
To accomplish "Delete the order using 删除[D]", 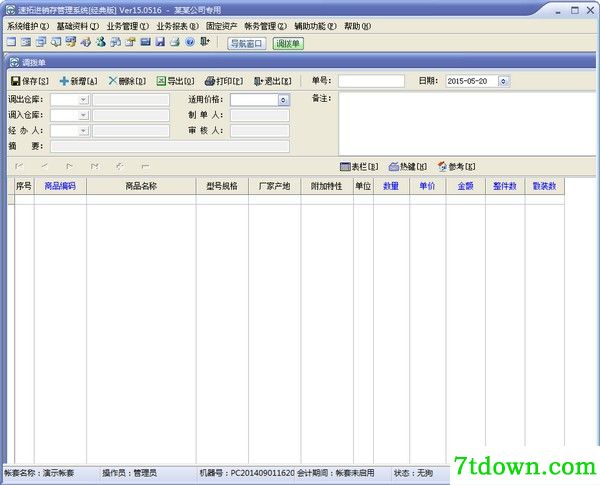I will 127,81.
